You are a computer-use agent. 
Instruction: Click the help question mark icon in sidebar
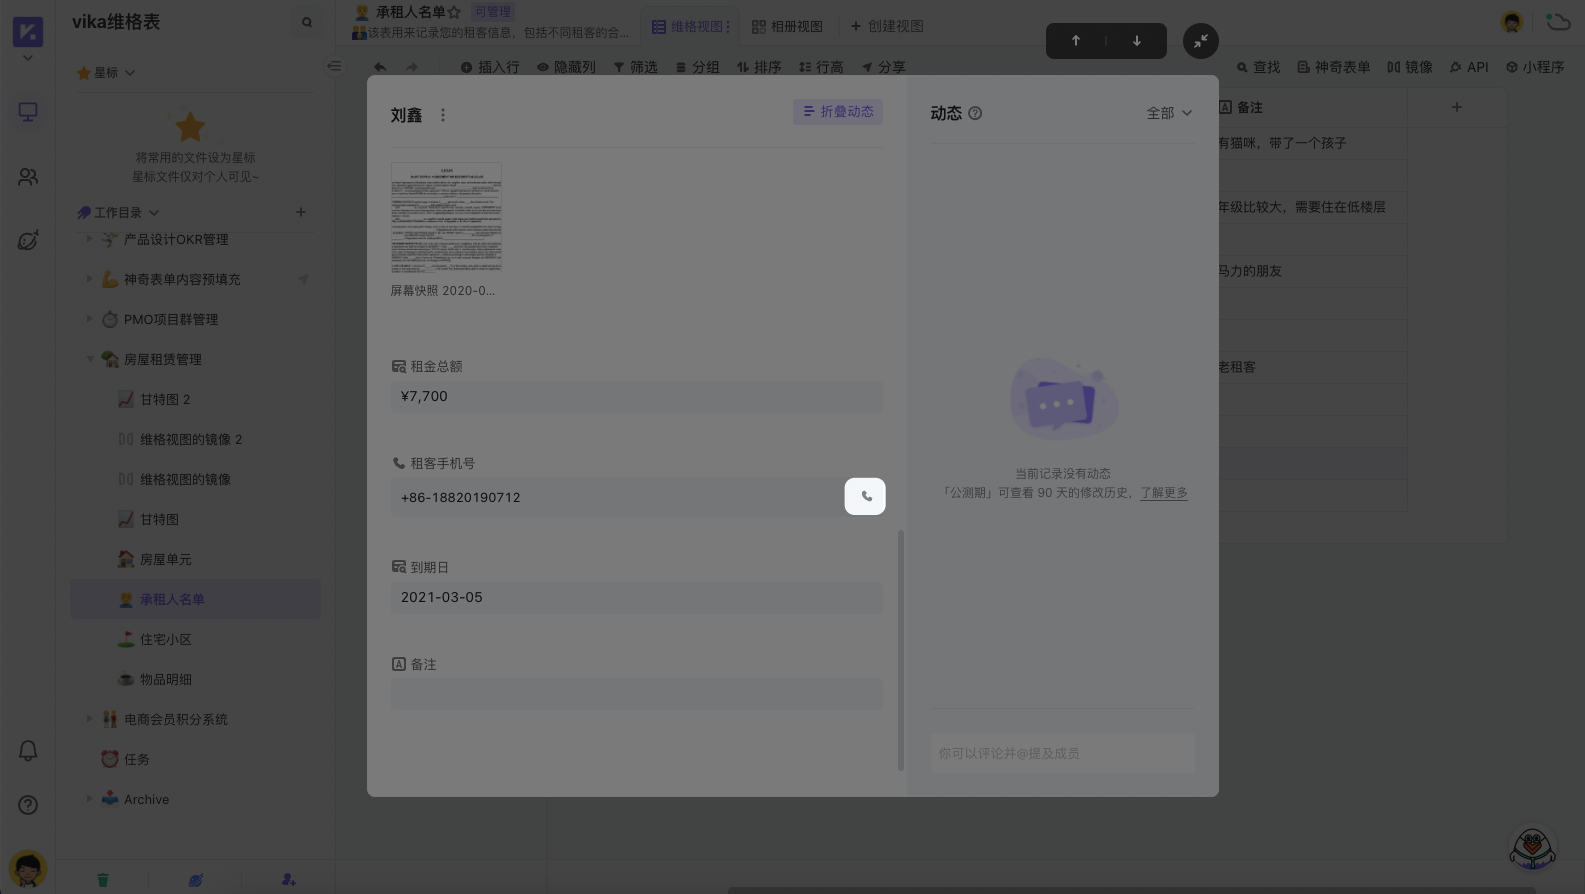[28, 805]
